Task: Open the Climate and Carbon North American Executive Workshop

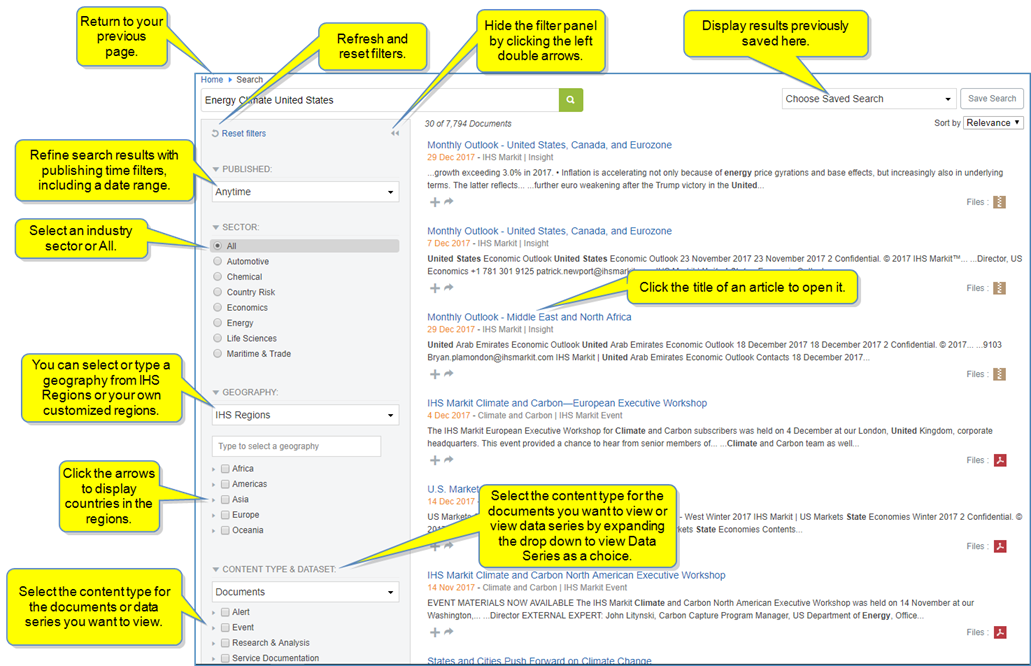Action: point(576,575)
